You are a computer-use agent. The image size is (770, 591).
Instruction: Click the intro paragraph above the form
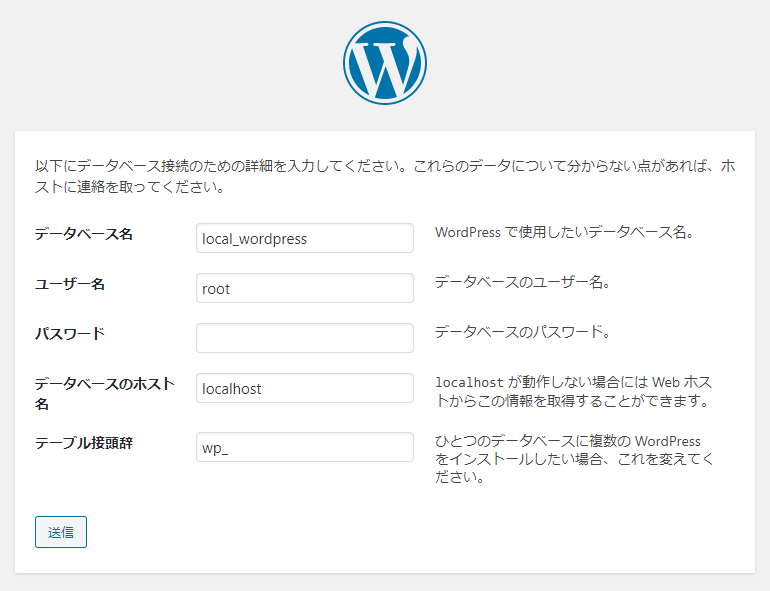click(385, 176)
